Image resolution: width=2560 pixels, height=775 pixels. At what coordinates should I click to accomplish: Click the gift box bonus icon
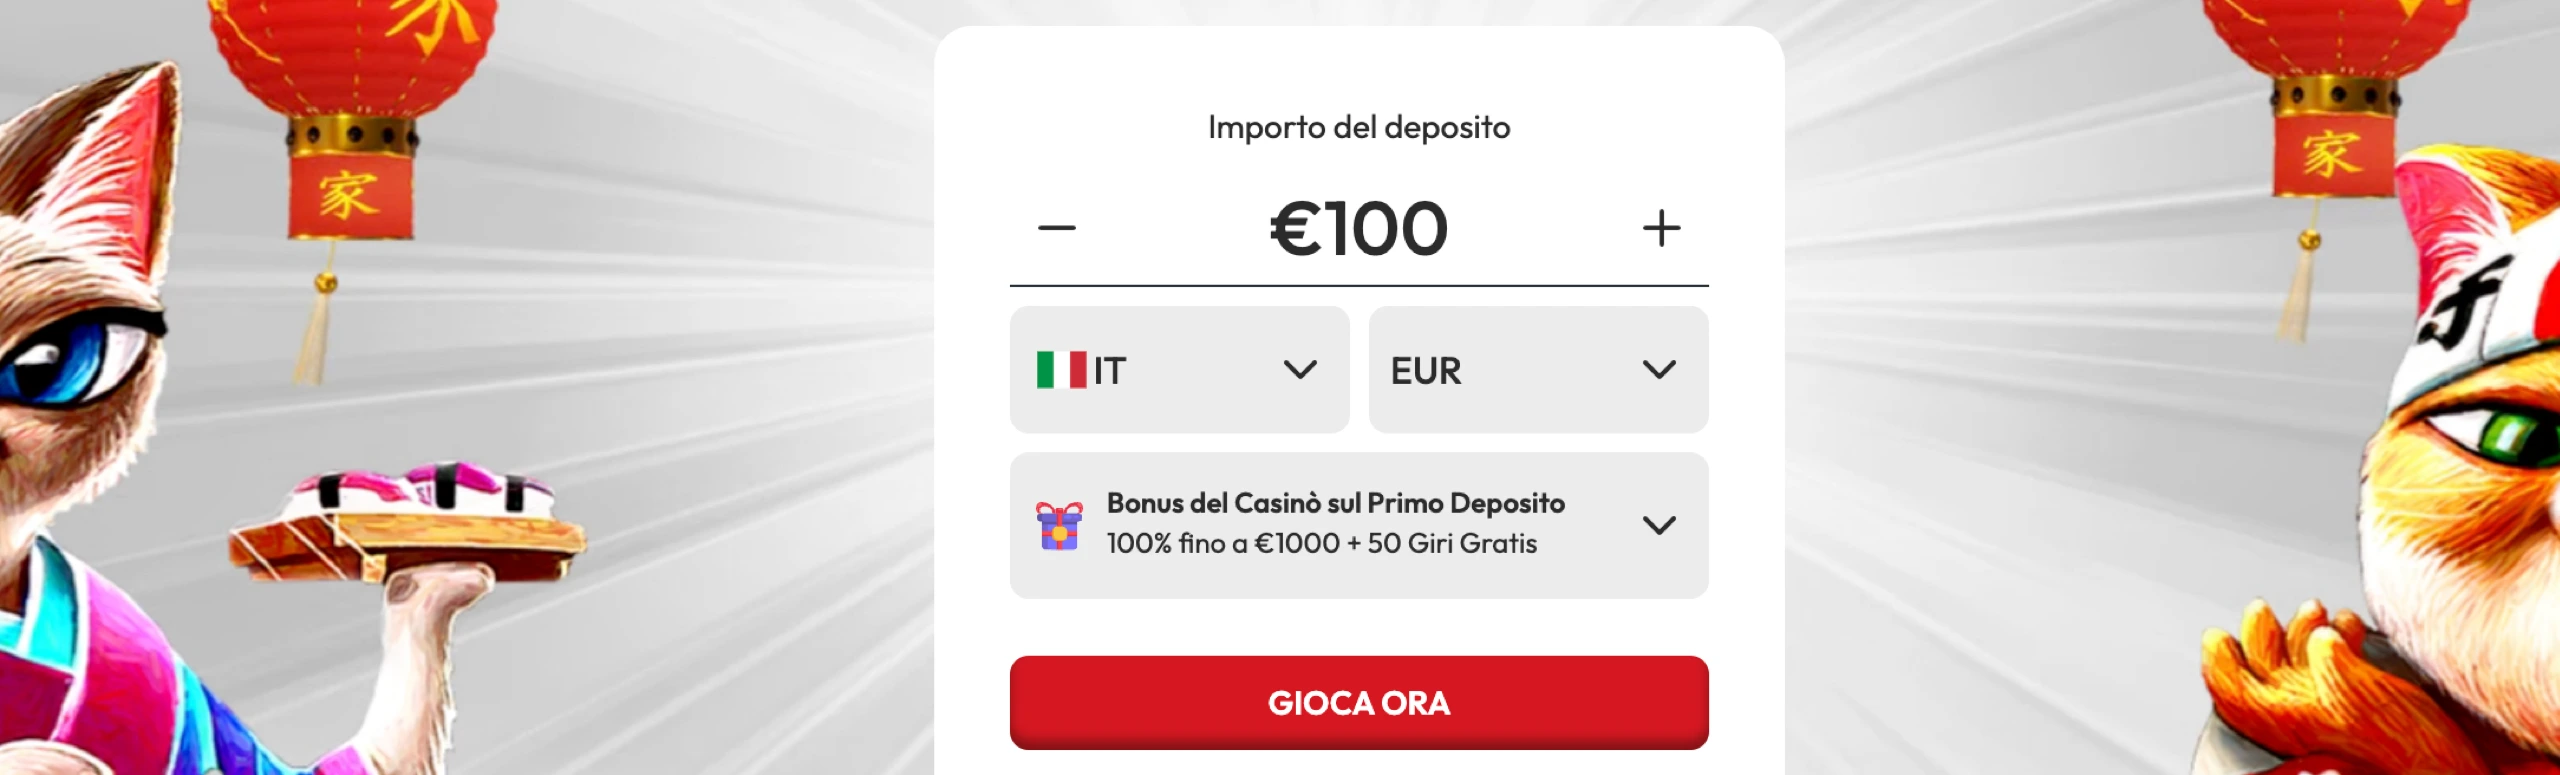pos(1059,526)
